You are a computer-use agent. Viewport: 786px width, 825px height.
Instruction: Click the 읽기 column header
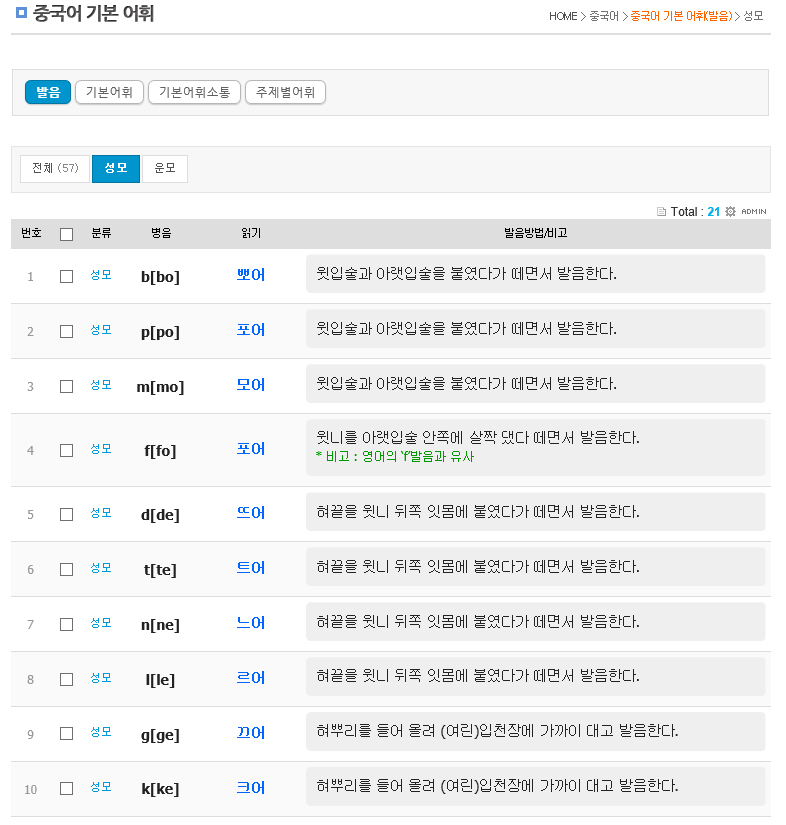pos(251,233)
